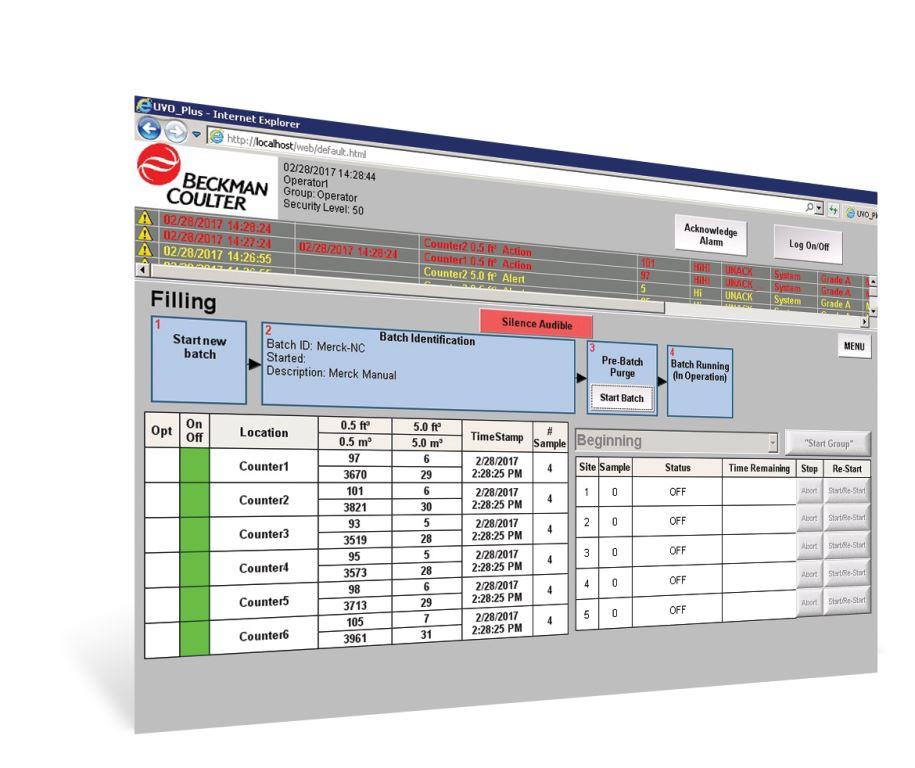915x768 pixels.
Task: Select the Counter2 location cell
Action: click(264, 500)
